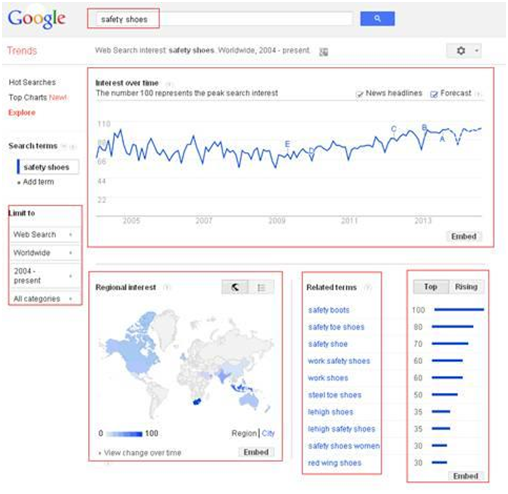This screenshot has height=494, width=508.
Task: Click the City link under the map
Action: point(268,433)
